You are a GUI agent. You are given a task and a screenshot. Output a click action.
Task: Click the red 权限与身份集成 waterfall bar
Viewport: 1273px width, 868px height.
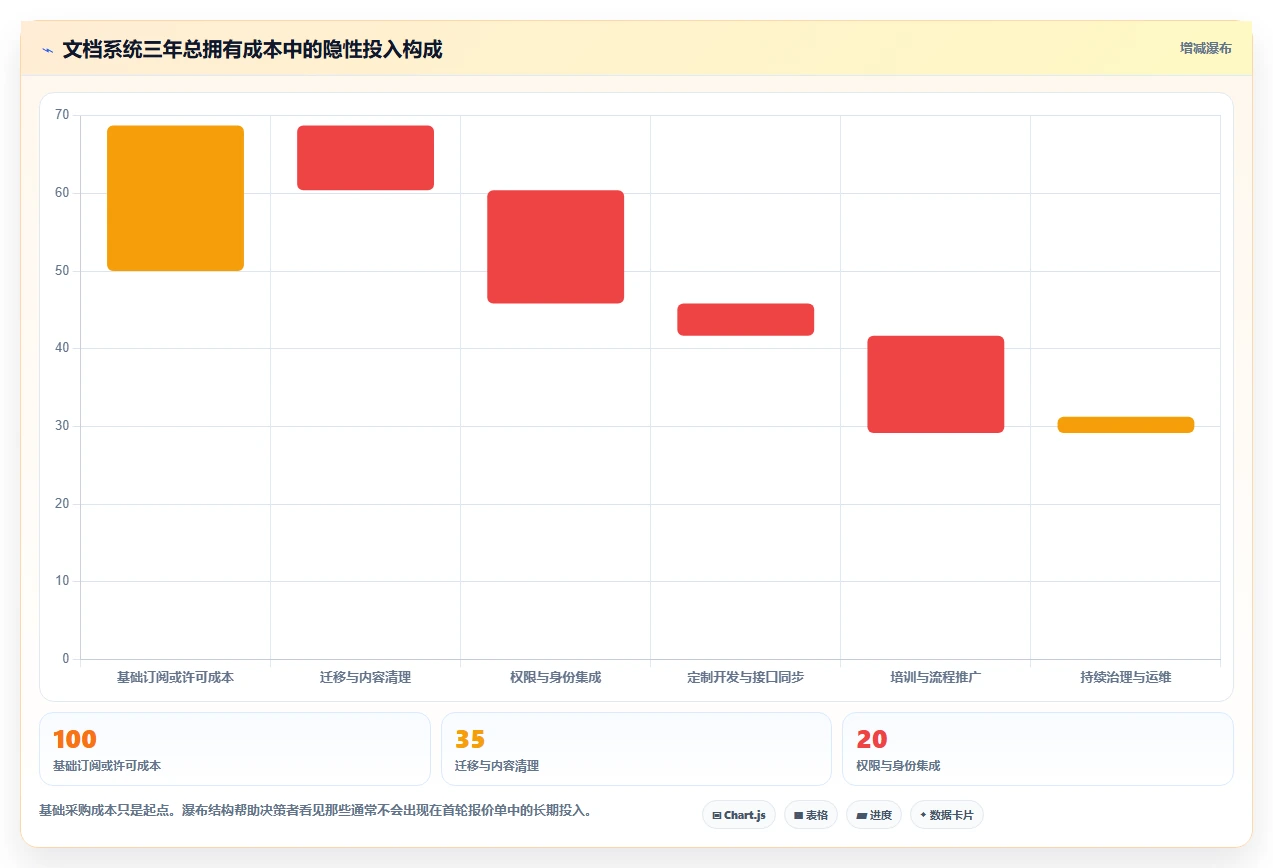tap(555, 246)
